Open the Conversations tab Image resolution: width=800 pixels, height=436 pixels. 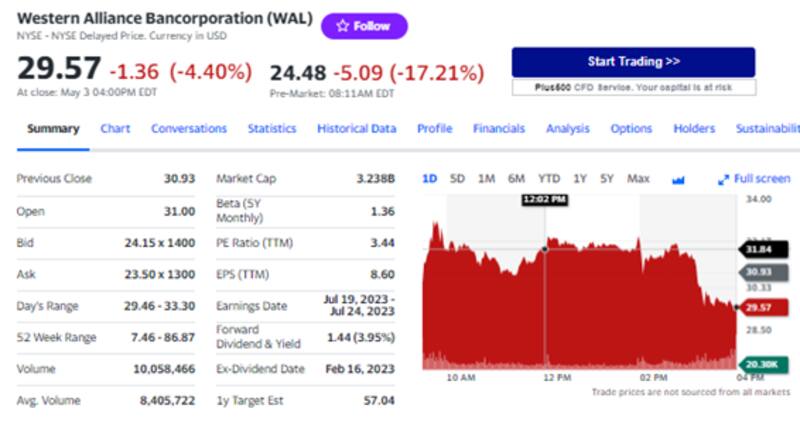click(189, 128)
